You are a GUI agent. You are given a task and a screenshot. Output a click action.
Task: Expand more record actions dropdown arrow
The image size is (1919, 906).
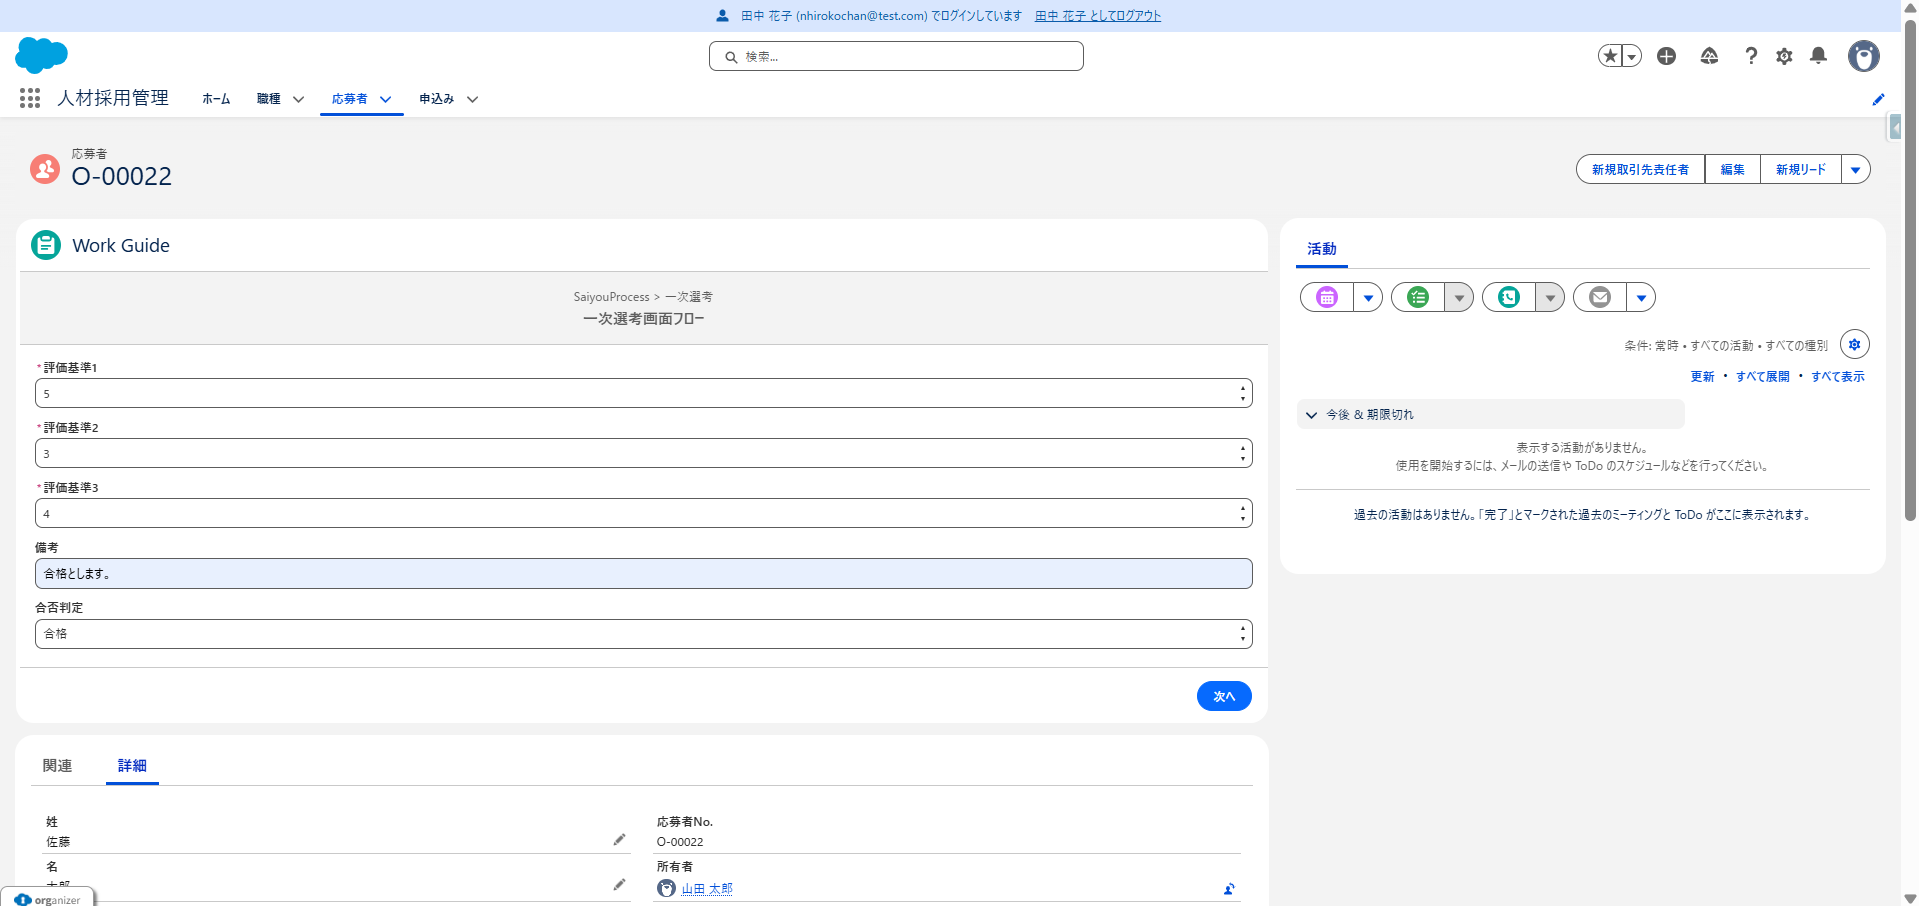[x=1855, y=170]
